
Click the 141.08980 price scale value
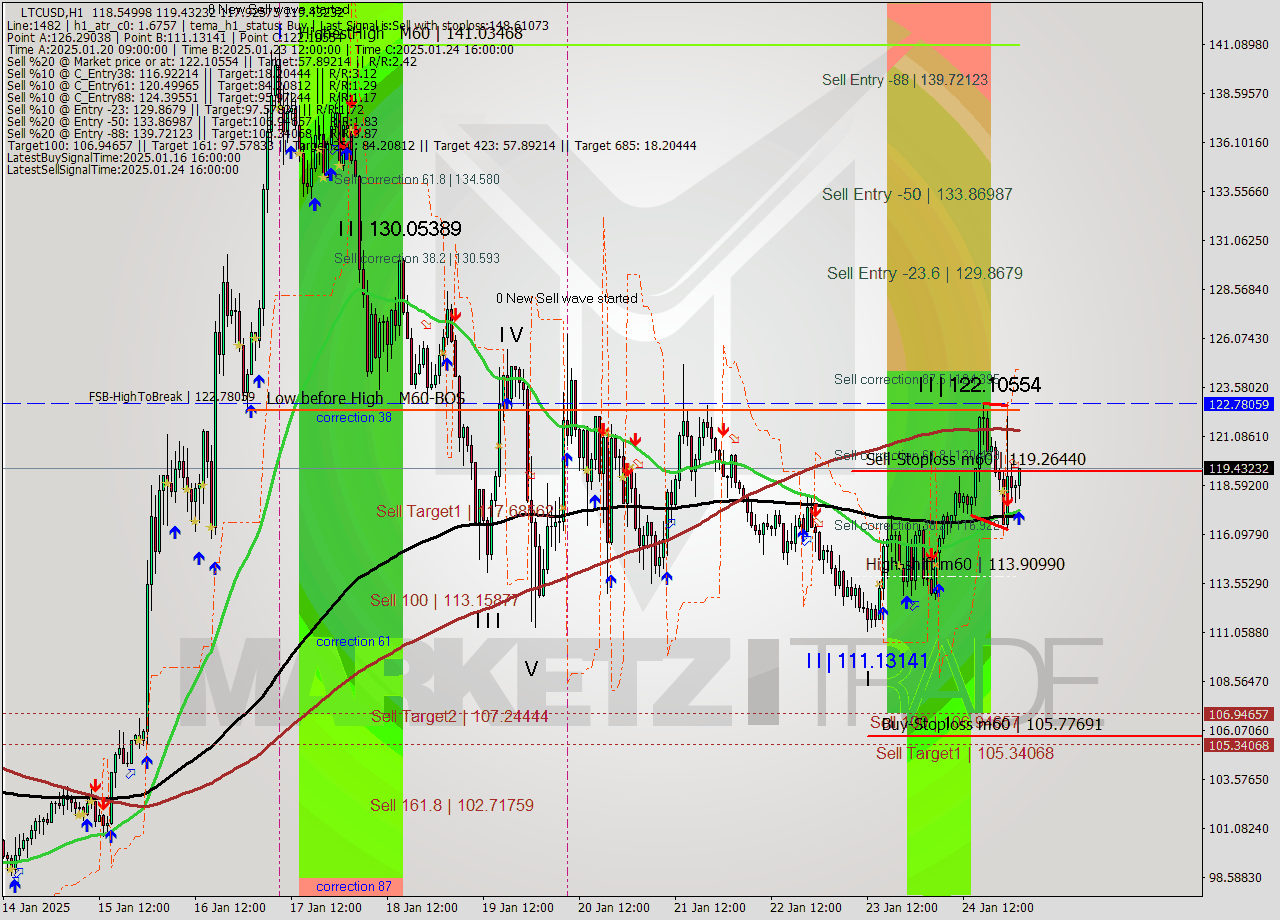1239,45
